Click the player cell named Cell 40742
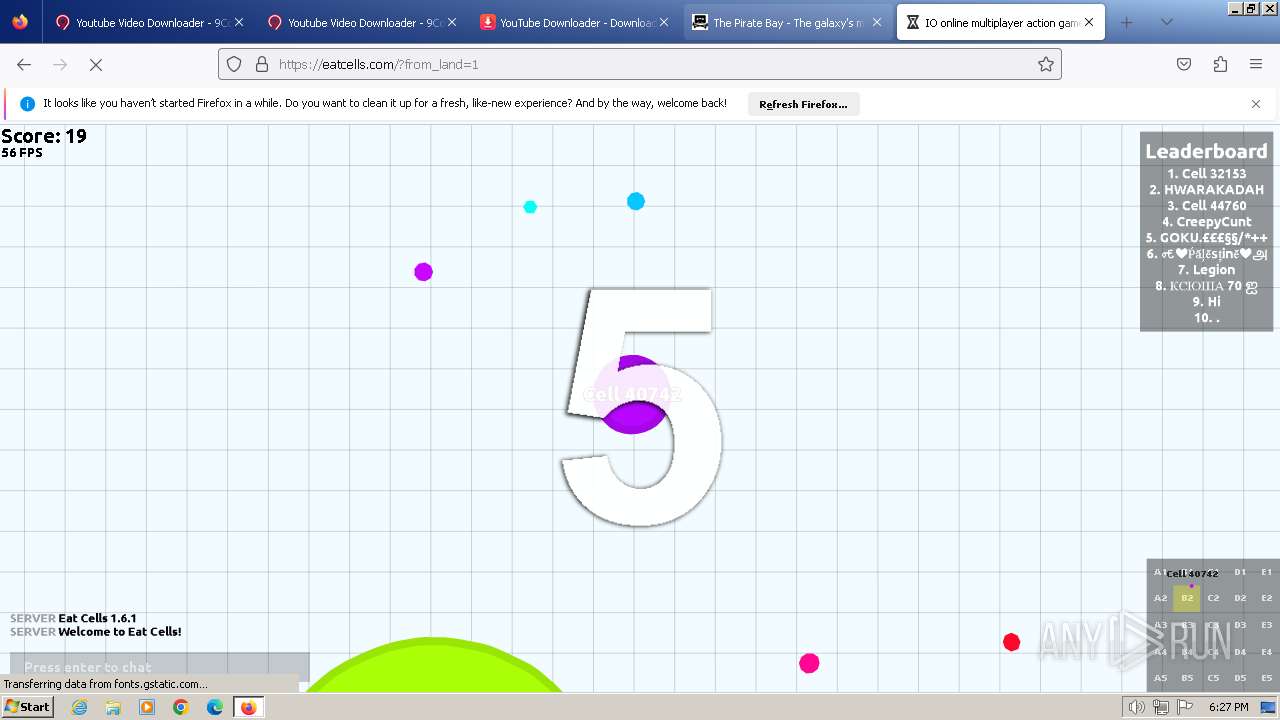 pos(633,394)
